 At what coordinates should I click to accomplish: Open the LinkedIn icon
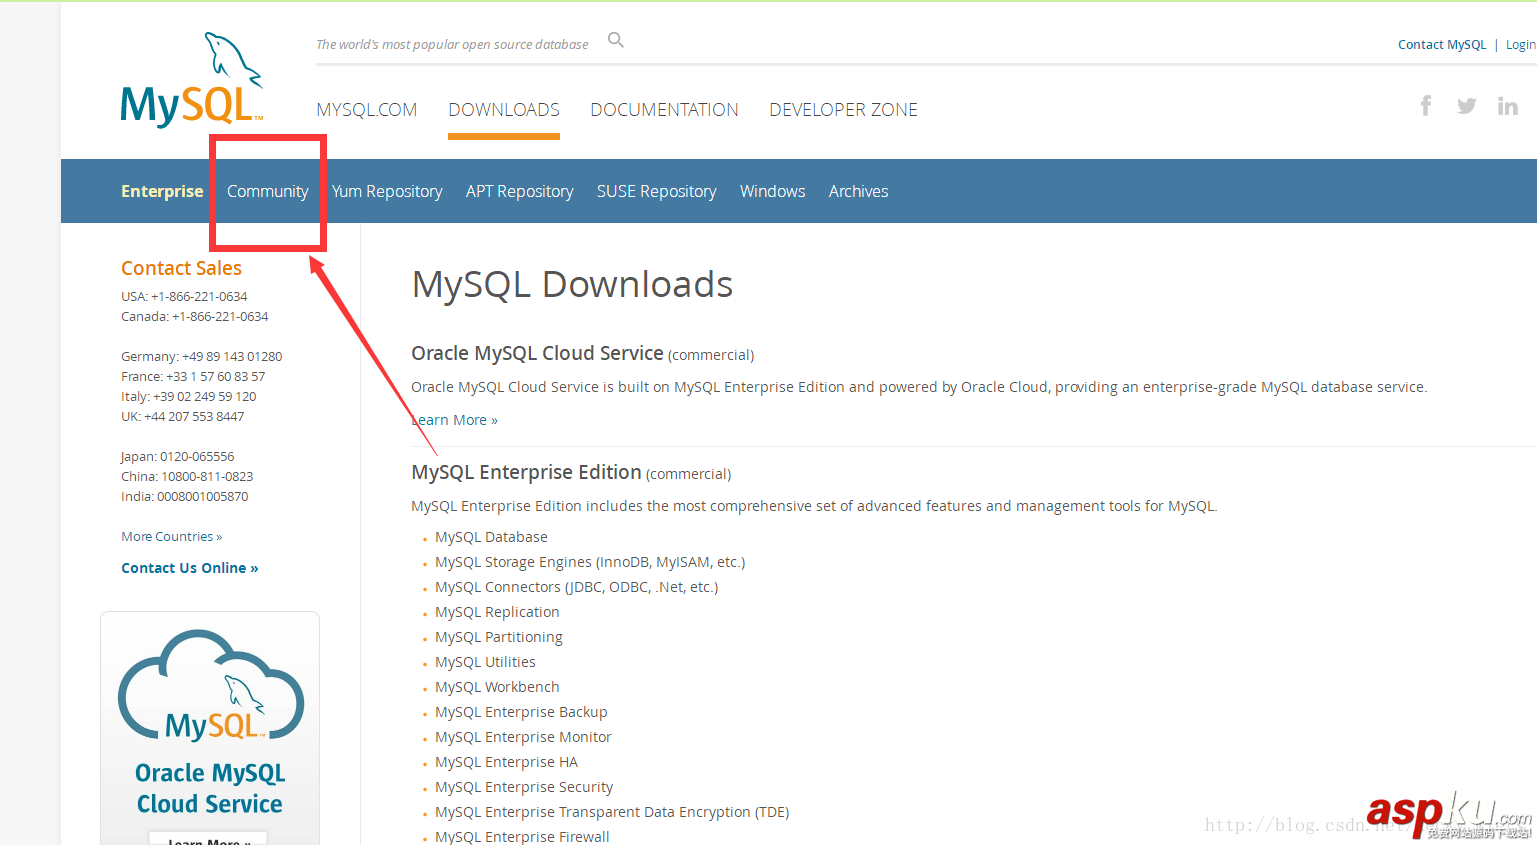click(x=1508, y=106)
